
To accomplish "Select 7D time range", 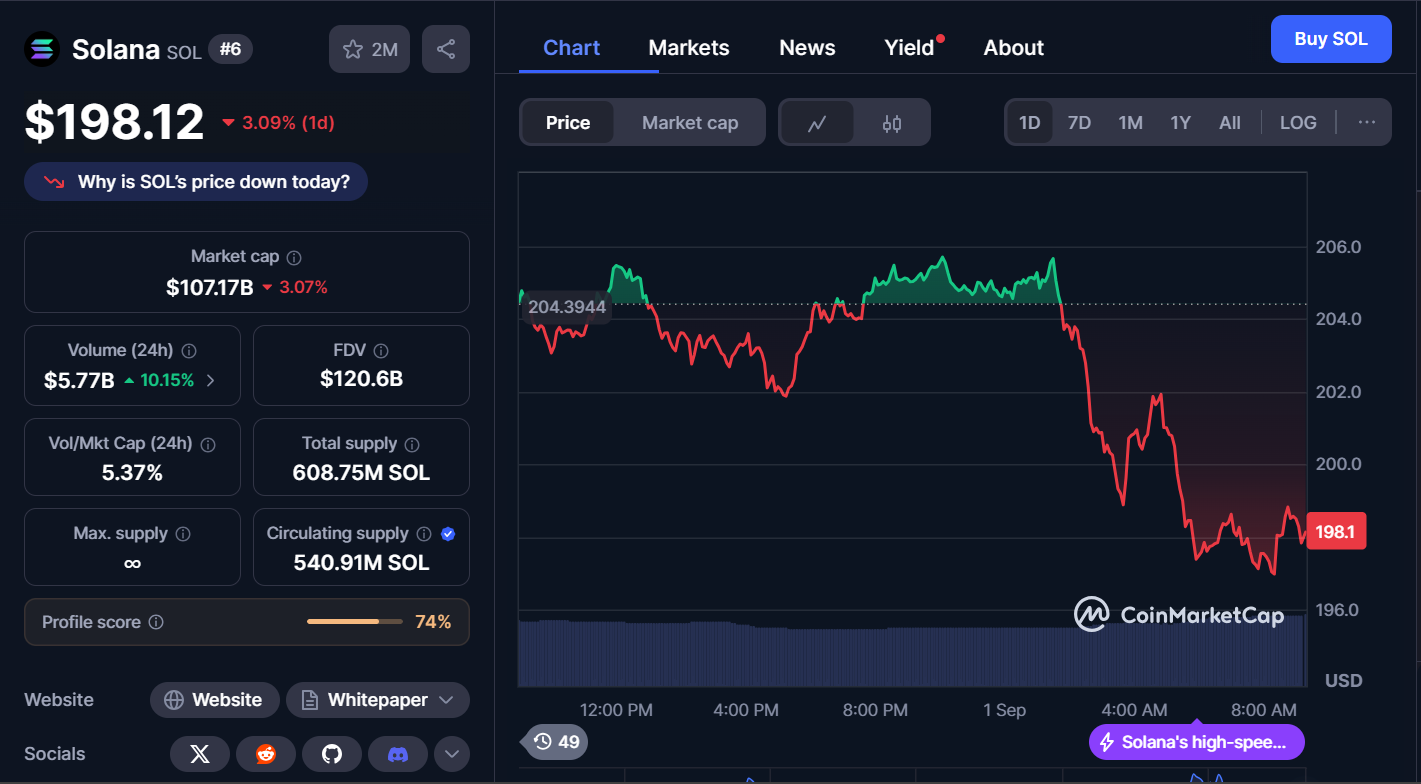I will click(x=1079, y=123).
